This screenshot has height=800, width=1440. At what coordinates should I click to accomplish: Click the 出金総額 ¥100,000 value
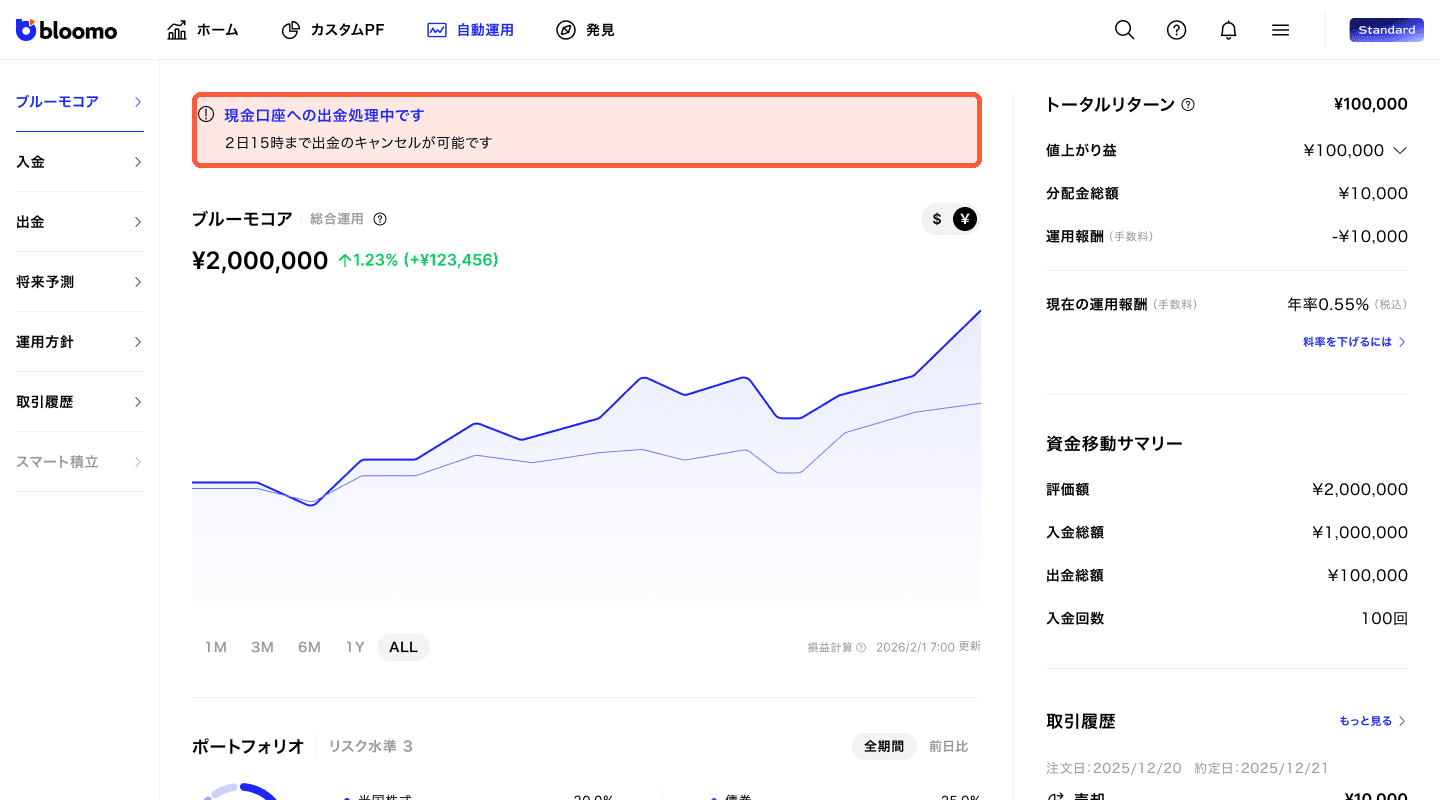click(x=1368, y=576)
